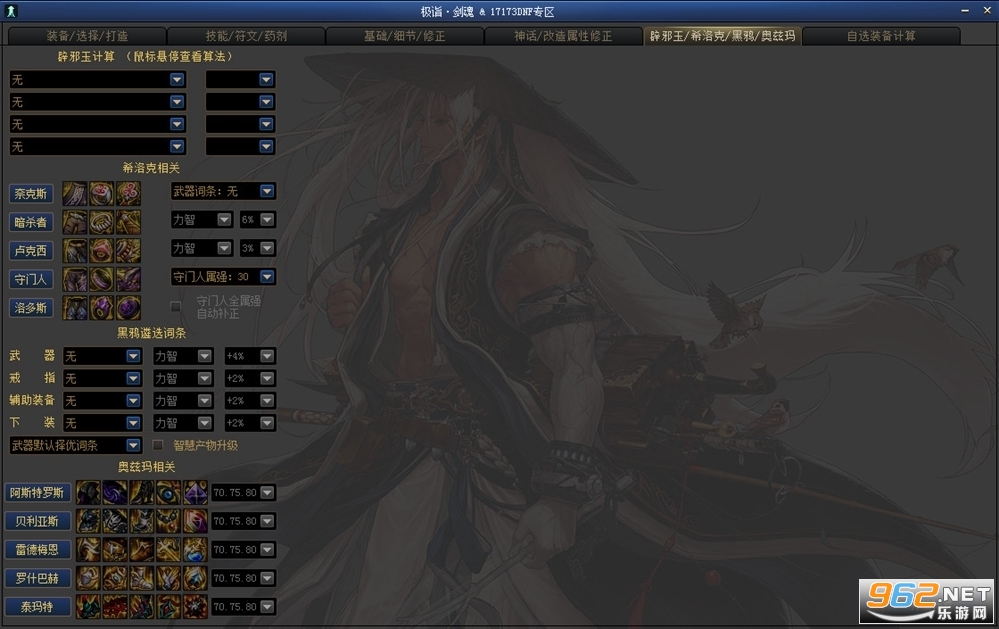Select the blue orb icon in 雷德梅恩 row
Screen dimensions: 999x629
click(x=196, y=549)
